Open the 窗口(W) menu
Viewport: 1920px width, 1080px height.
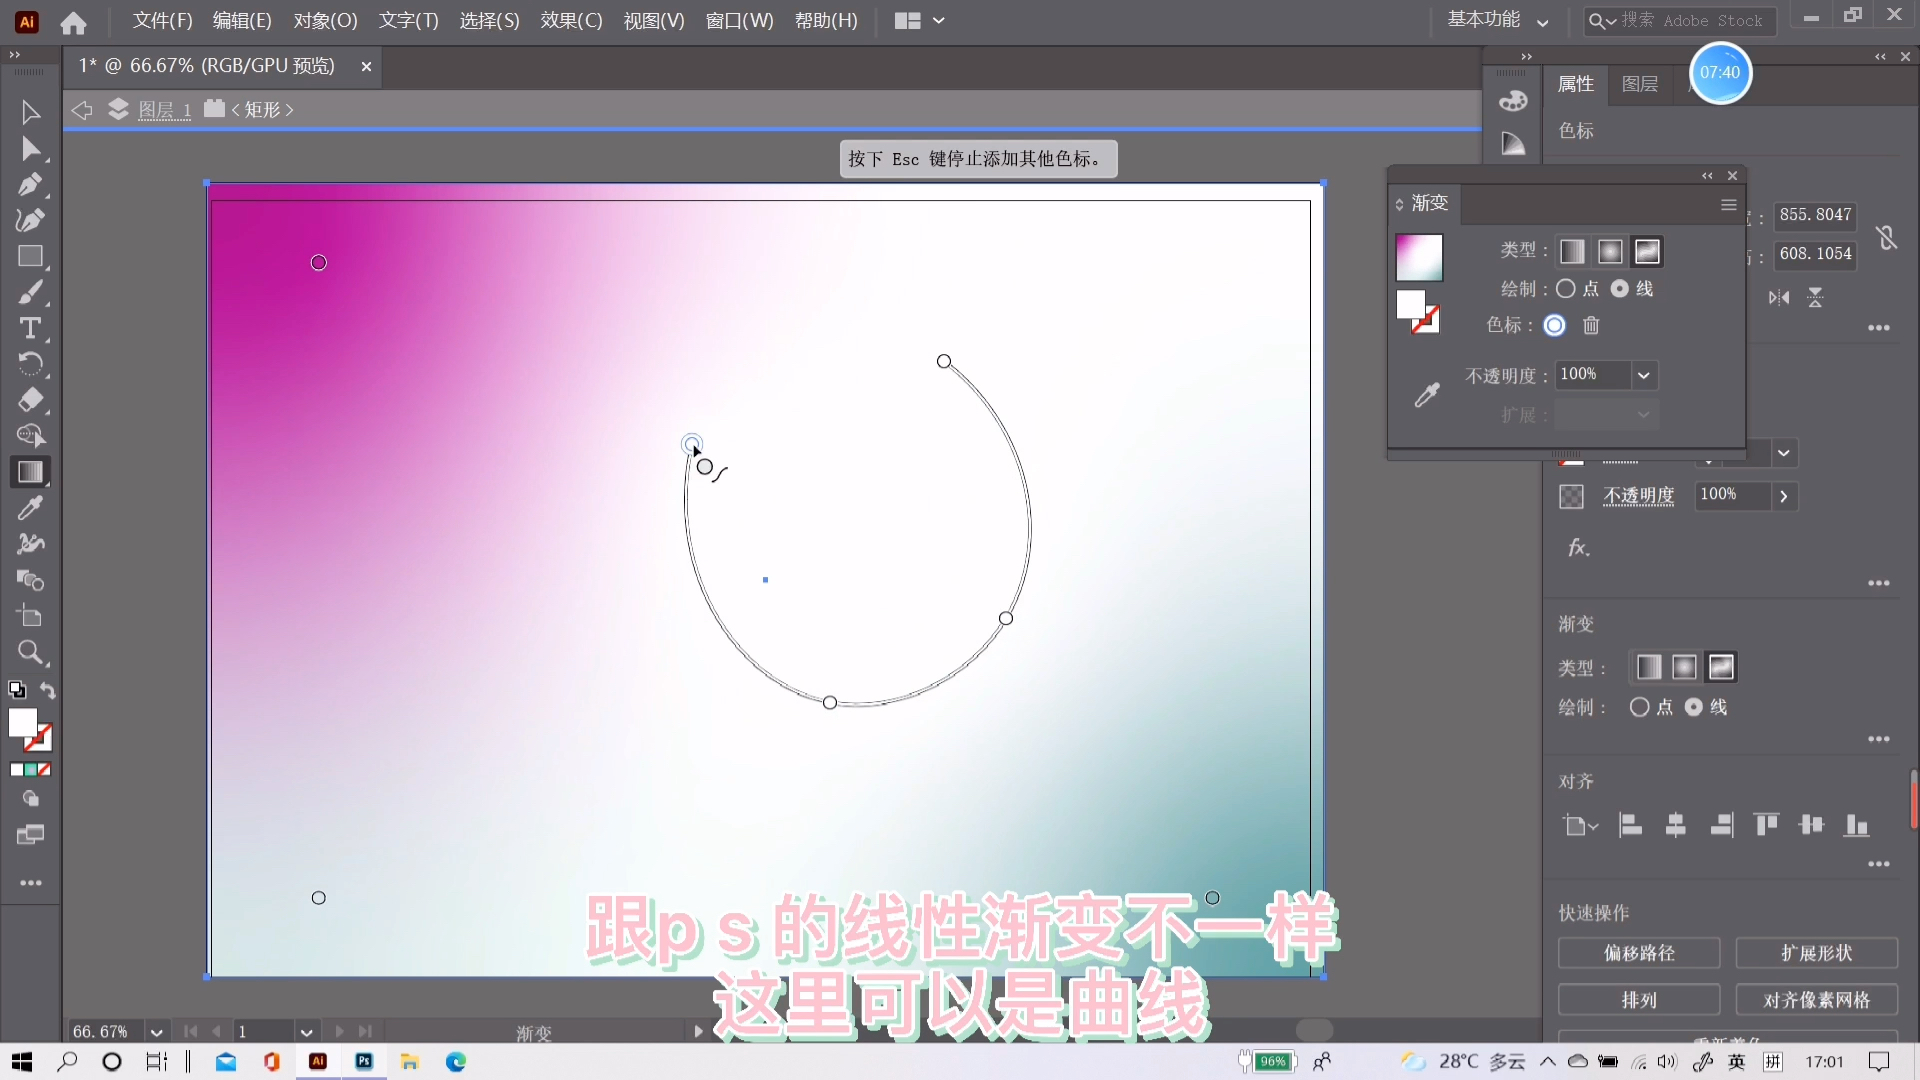pyautogui.click(x=739, y=20)
